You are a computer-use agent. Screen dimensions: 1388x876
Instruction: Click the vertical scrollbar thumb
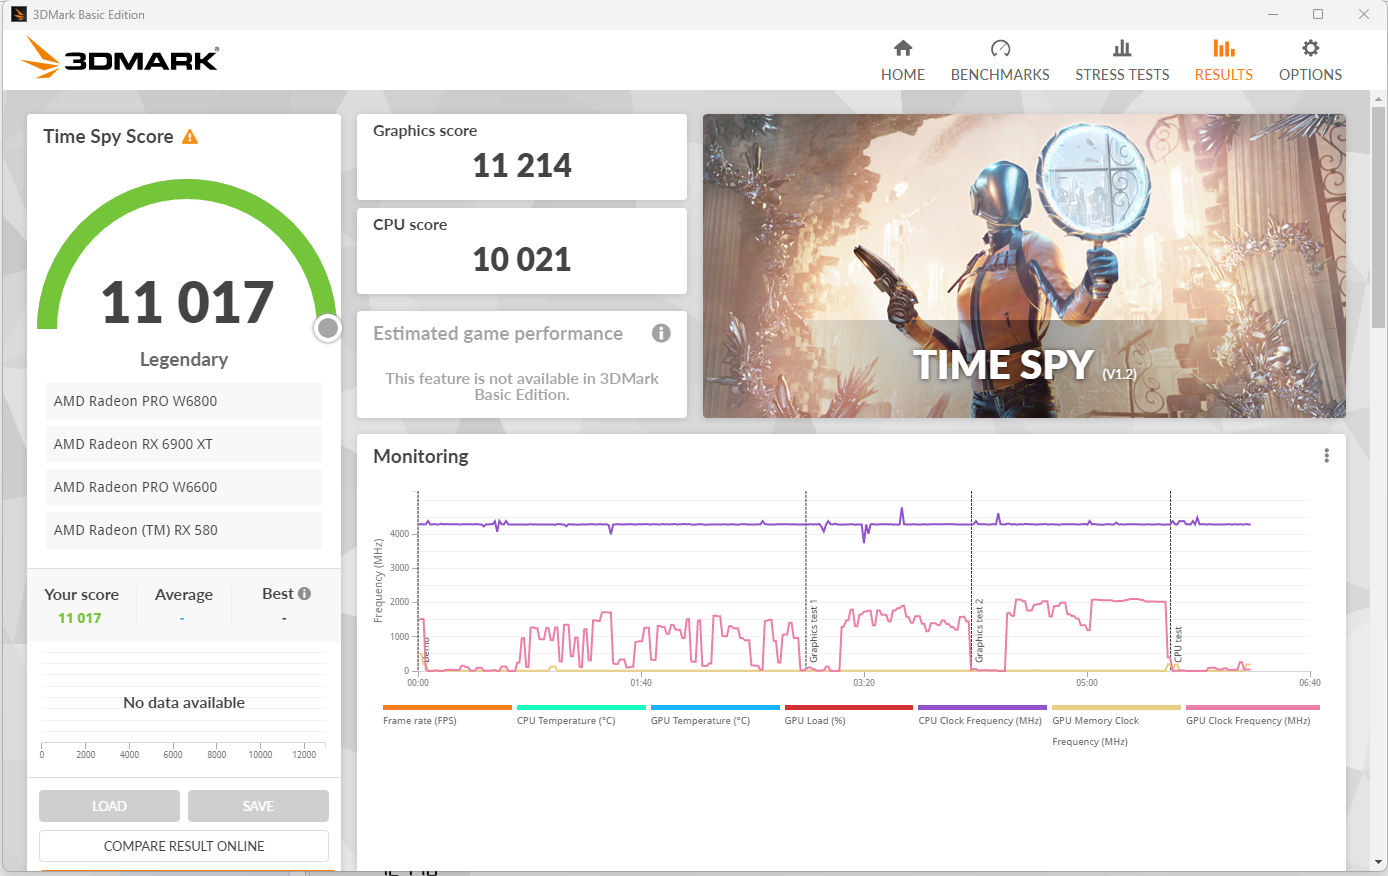pos(1378,216)
